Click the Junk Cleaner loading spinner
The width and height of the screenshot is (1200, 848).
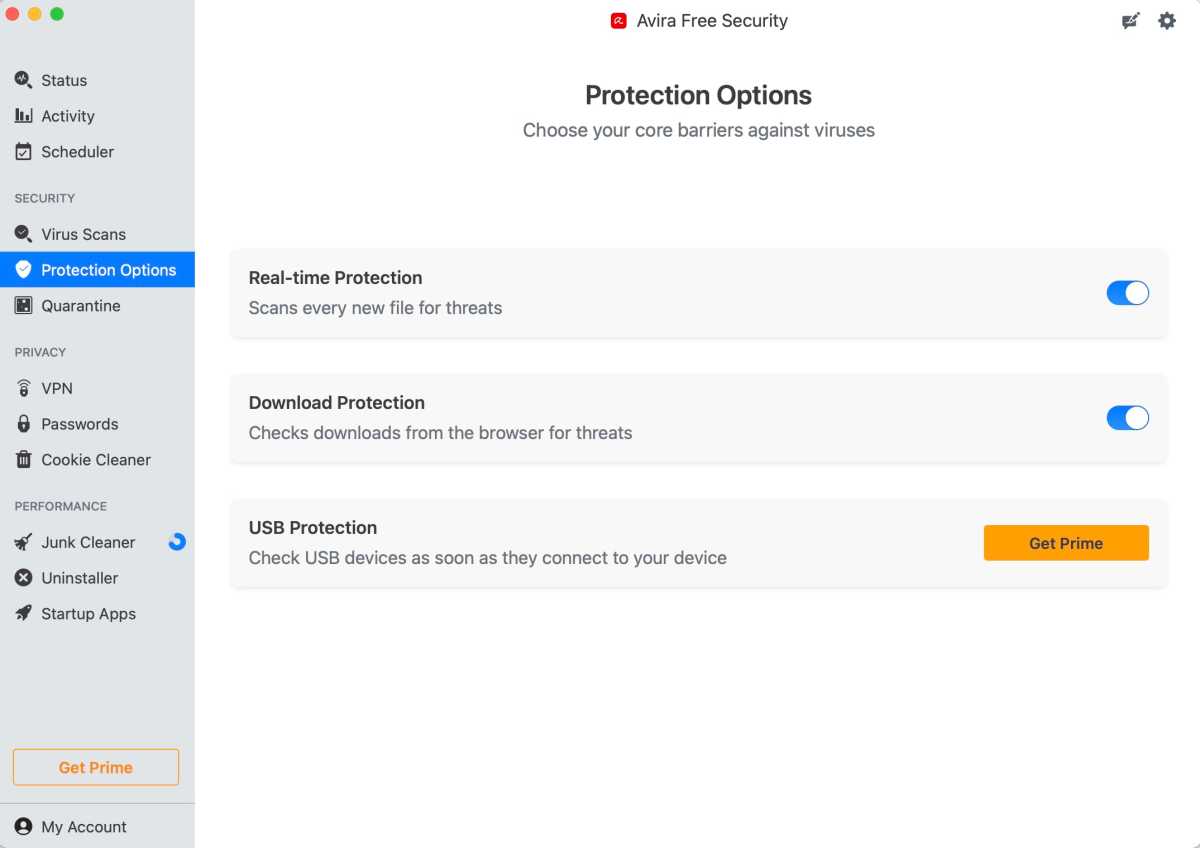click(177, 542)
